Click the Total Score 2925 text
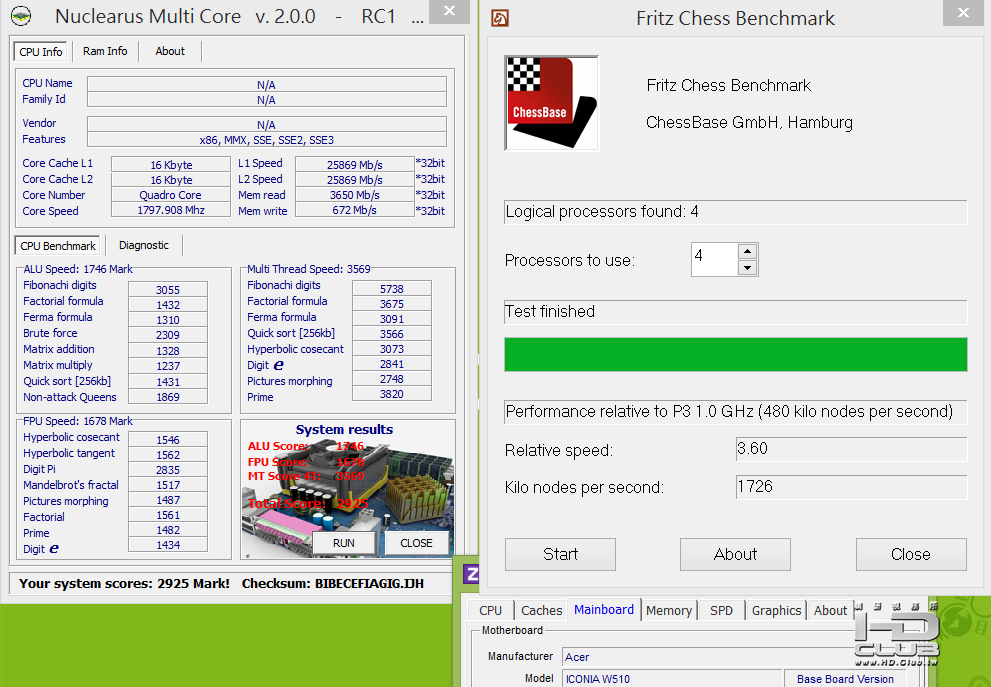This screenshot has width=991, height=687. click(x=308, y=504)
